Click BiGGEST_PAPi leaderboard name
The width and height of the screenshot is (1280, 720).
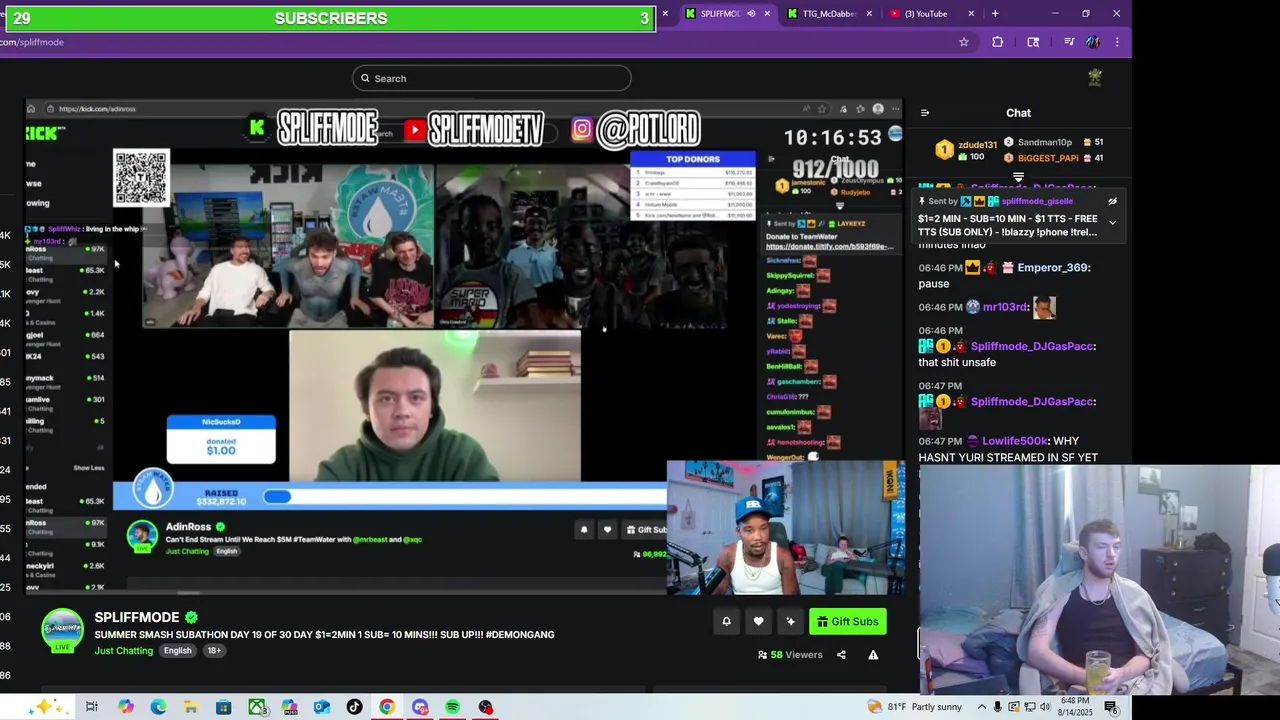(x=1048, y=158)
